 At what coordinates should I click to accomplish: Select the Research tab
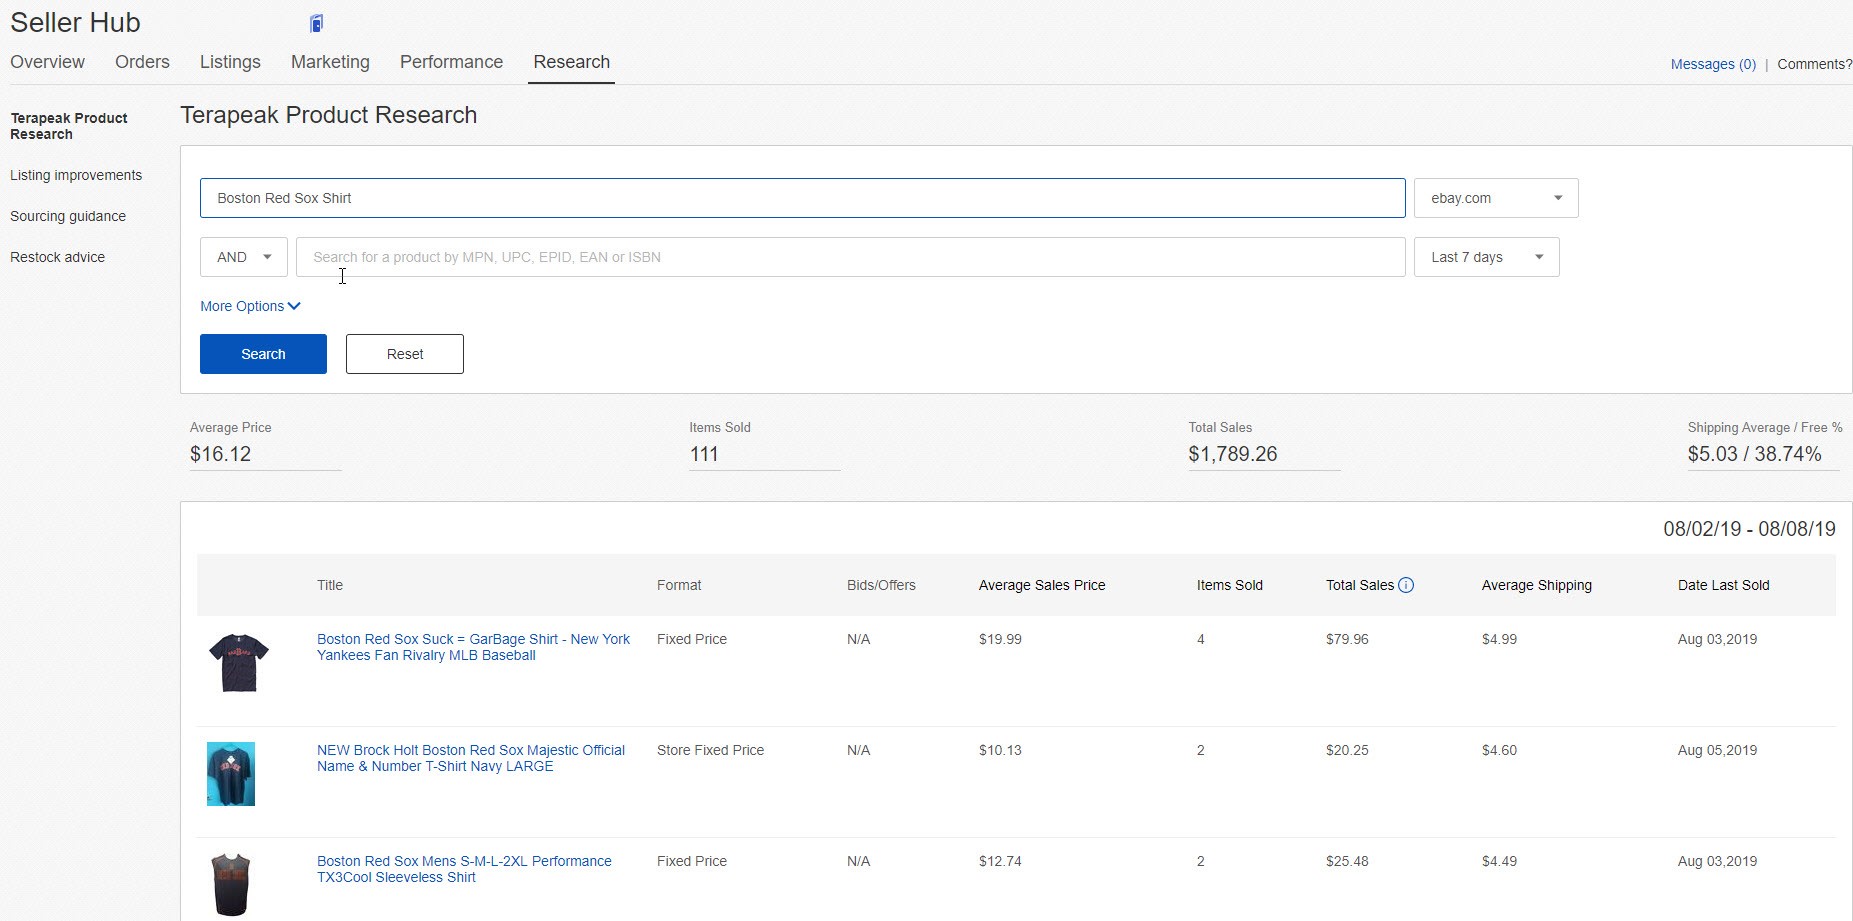coord(571,62)
